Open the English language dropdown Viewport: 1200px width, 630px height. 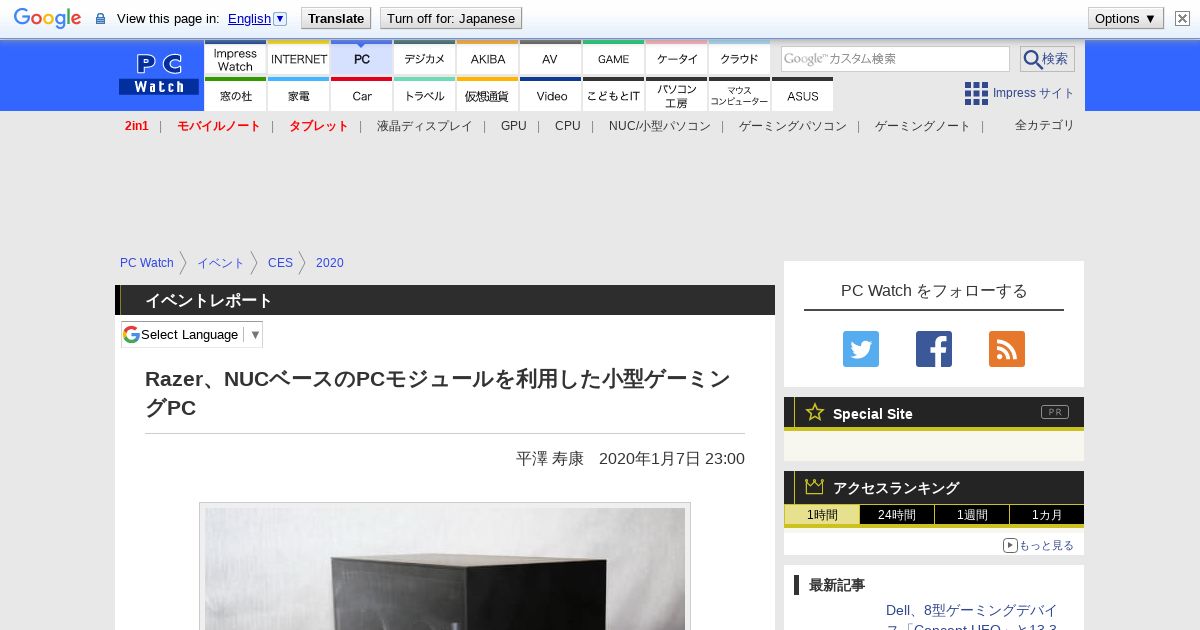point(257,18)
